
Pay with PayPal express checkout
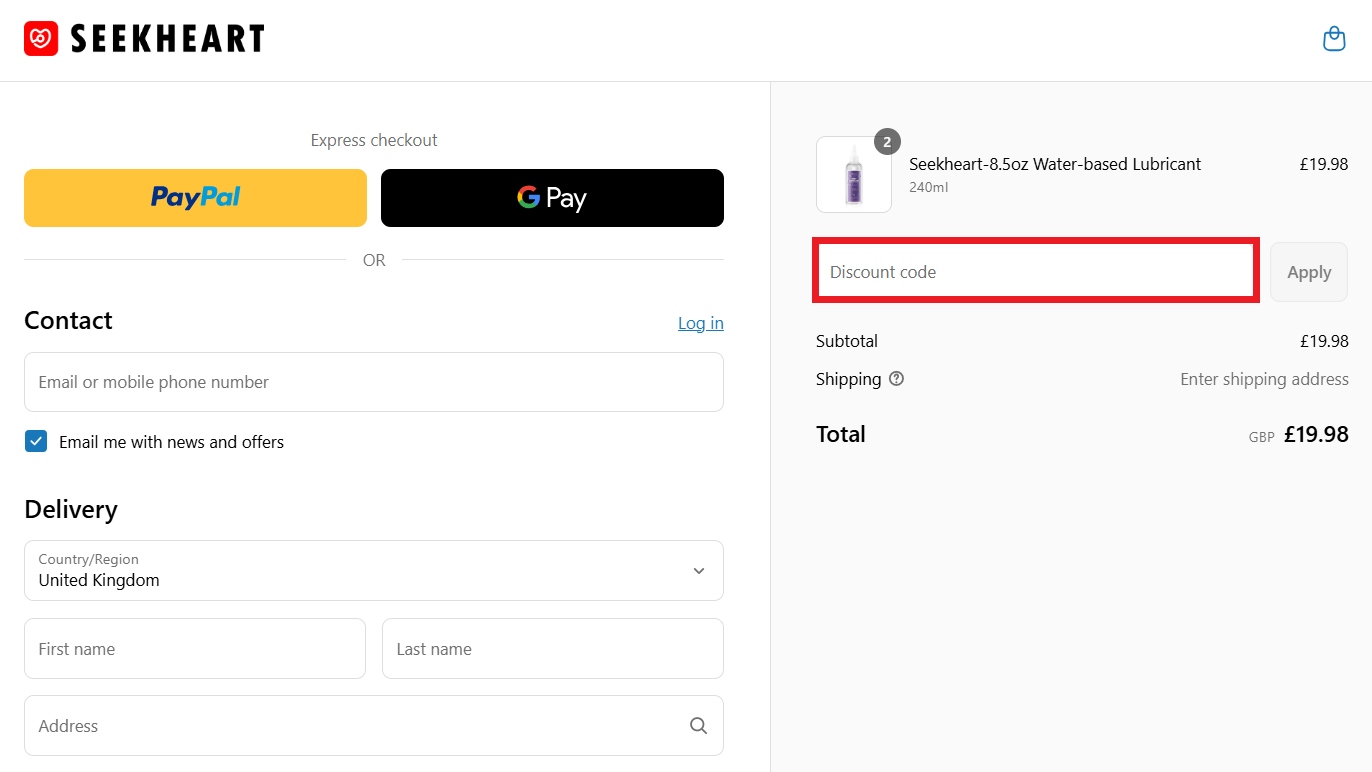[195, 198]
